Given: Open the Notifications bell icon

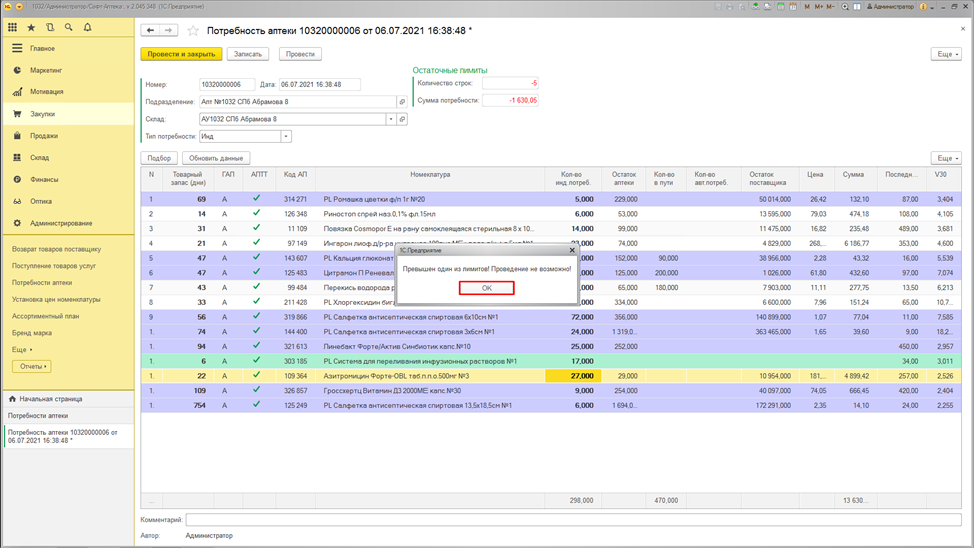Looking at the screenshot, I should coord(86,28).
